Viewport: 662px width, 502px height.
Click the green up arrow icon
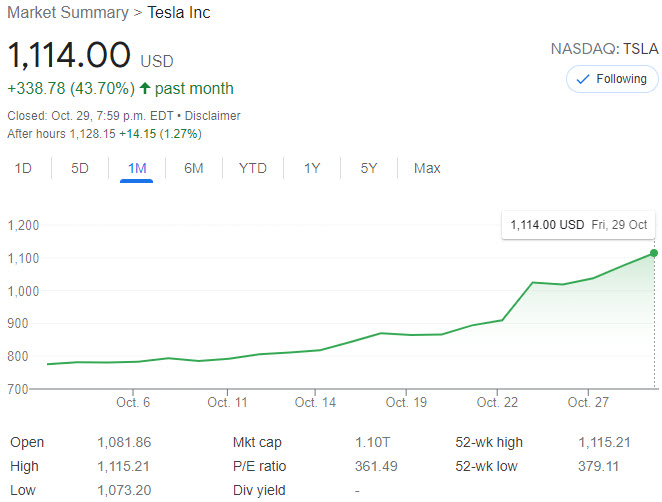pyautogui.click(x=145, y=88)
